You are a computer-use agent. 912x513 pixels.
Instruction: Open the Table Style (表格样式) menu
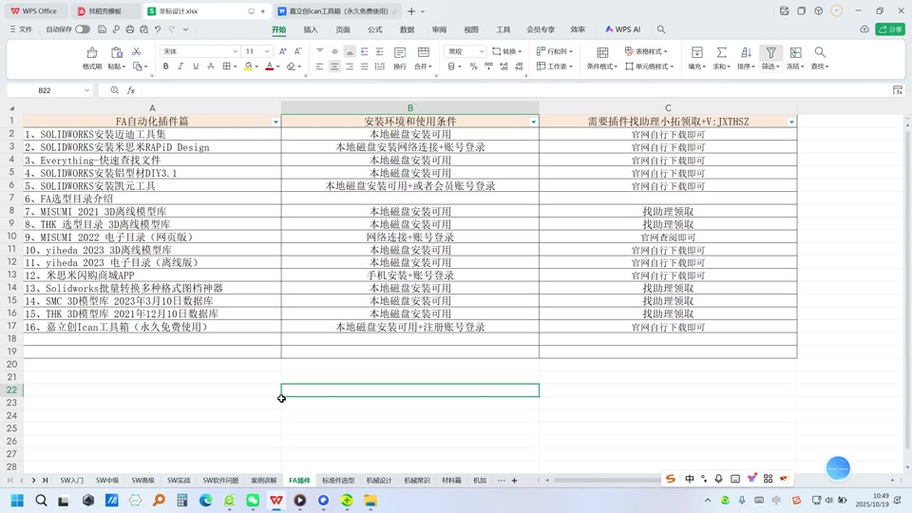click(646, 51)
